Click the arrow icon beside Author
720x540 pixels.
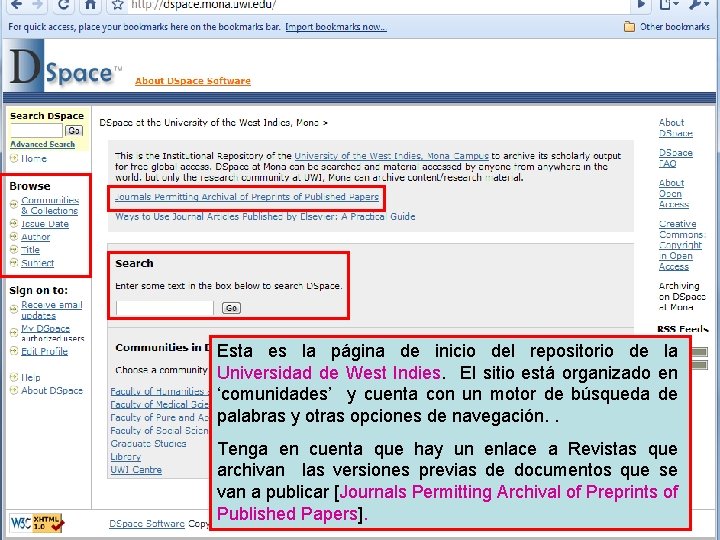tap(14, 236)
